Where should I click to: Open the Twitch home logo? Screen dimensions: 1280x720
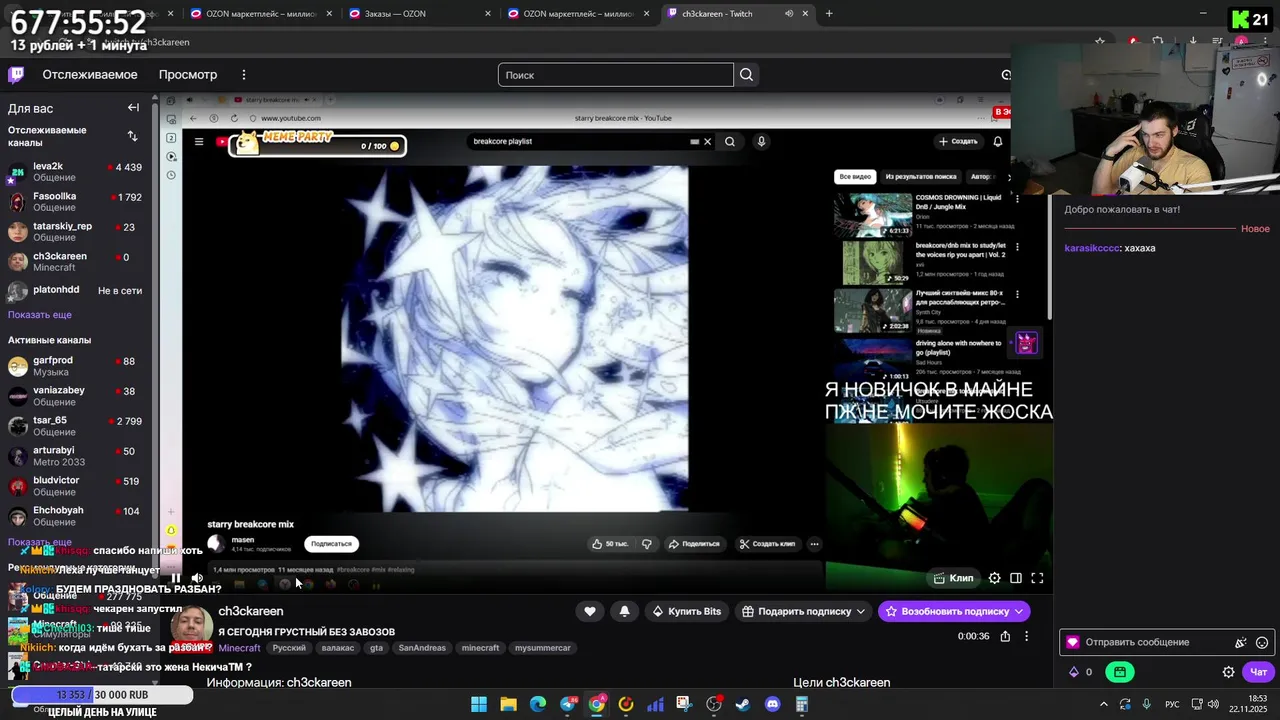pyautogui.click(x=16, y=75)
